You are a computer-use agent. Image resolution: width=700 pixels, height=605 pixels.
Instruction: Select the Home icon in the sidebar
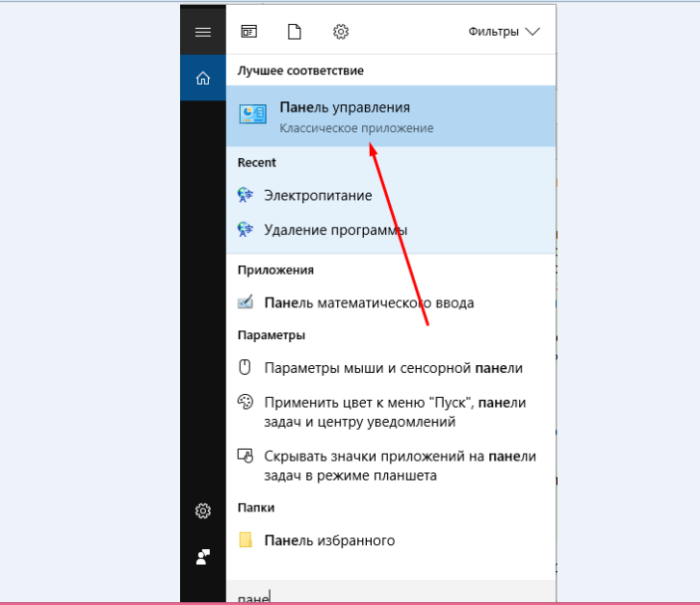[203, 78]
